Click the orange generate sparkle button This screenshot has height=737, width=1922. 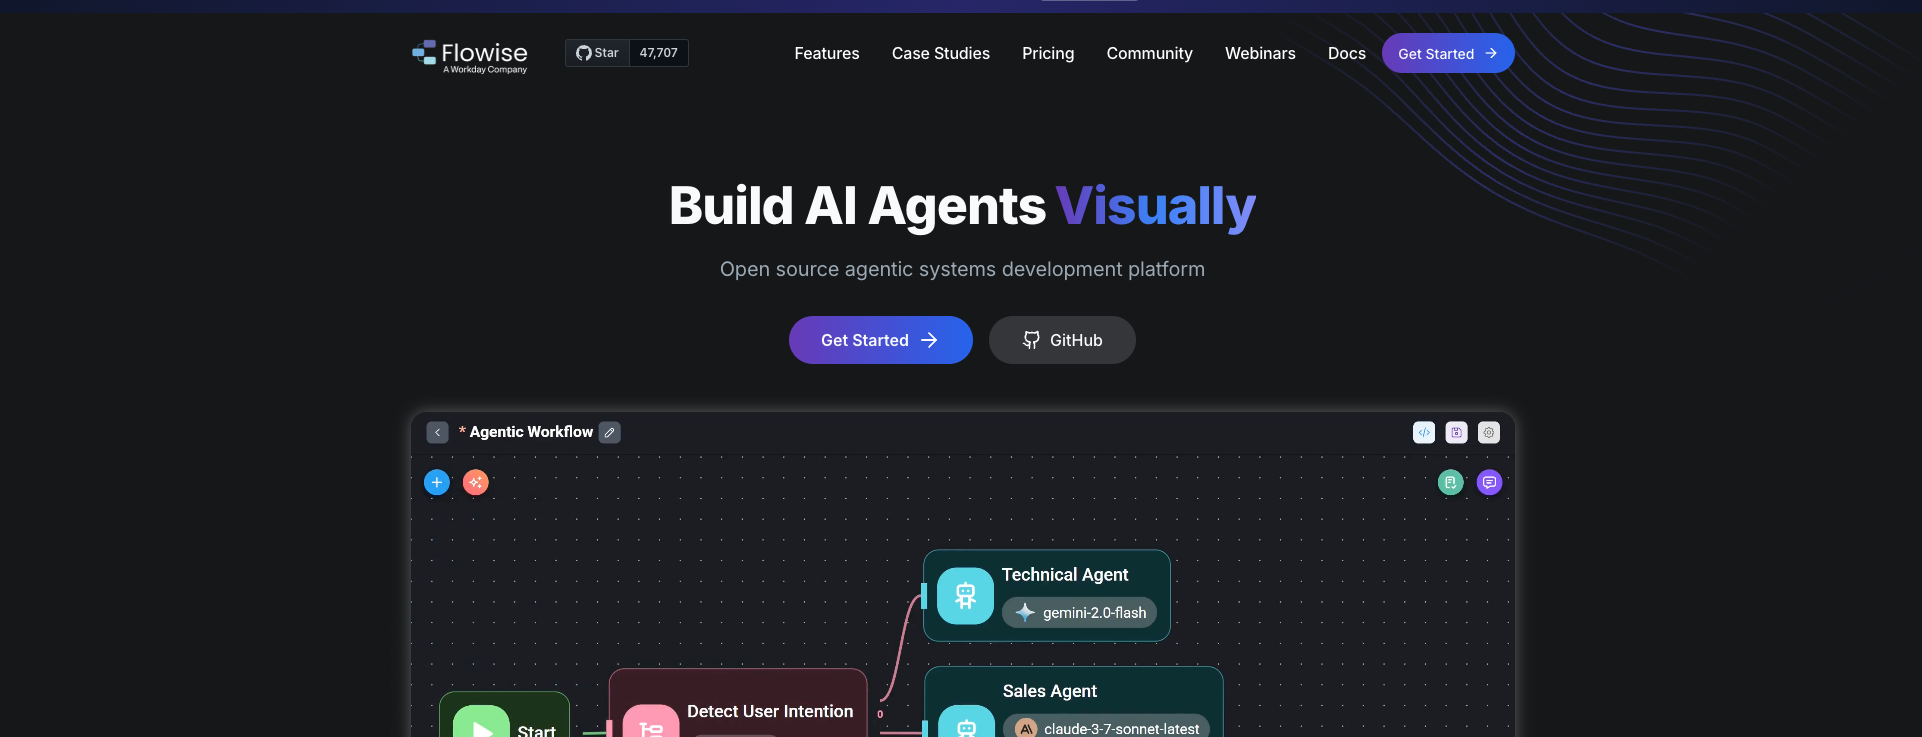[x=476, y=482]
